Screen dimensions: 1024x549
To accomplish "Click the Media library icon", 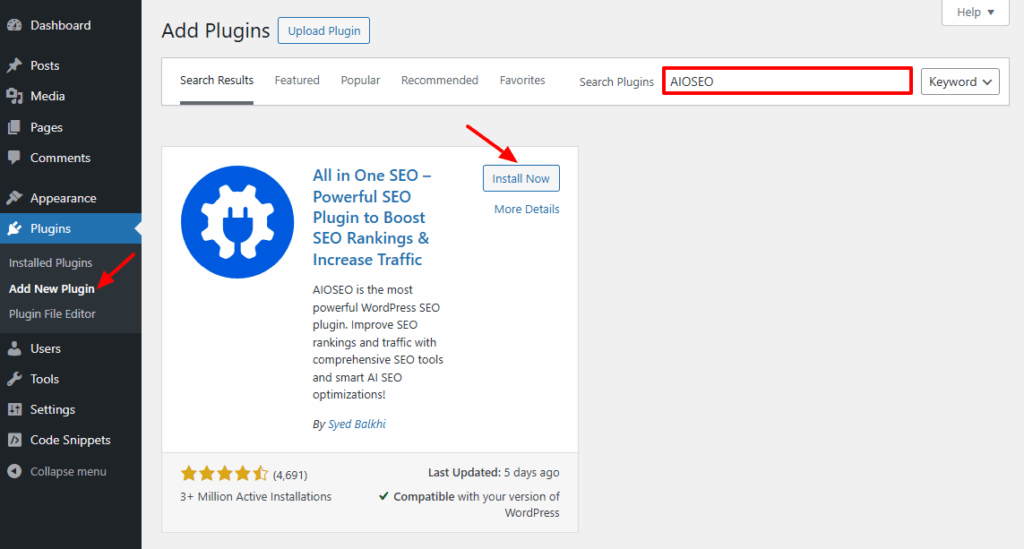I will click(x=14, y=96).
